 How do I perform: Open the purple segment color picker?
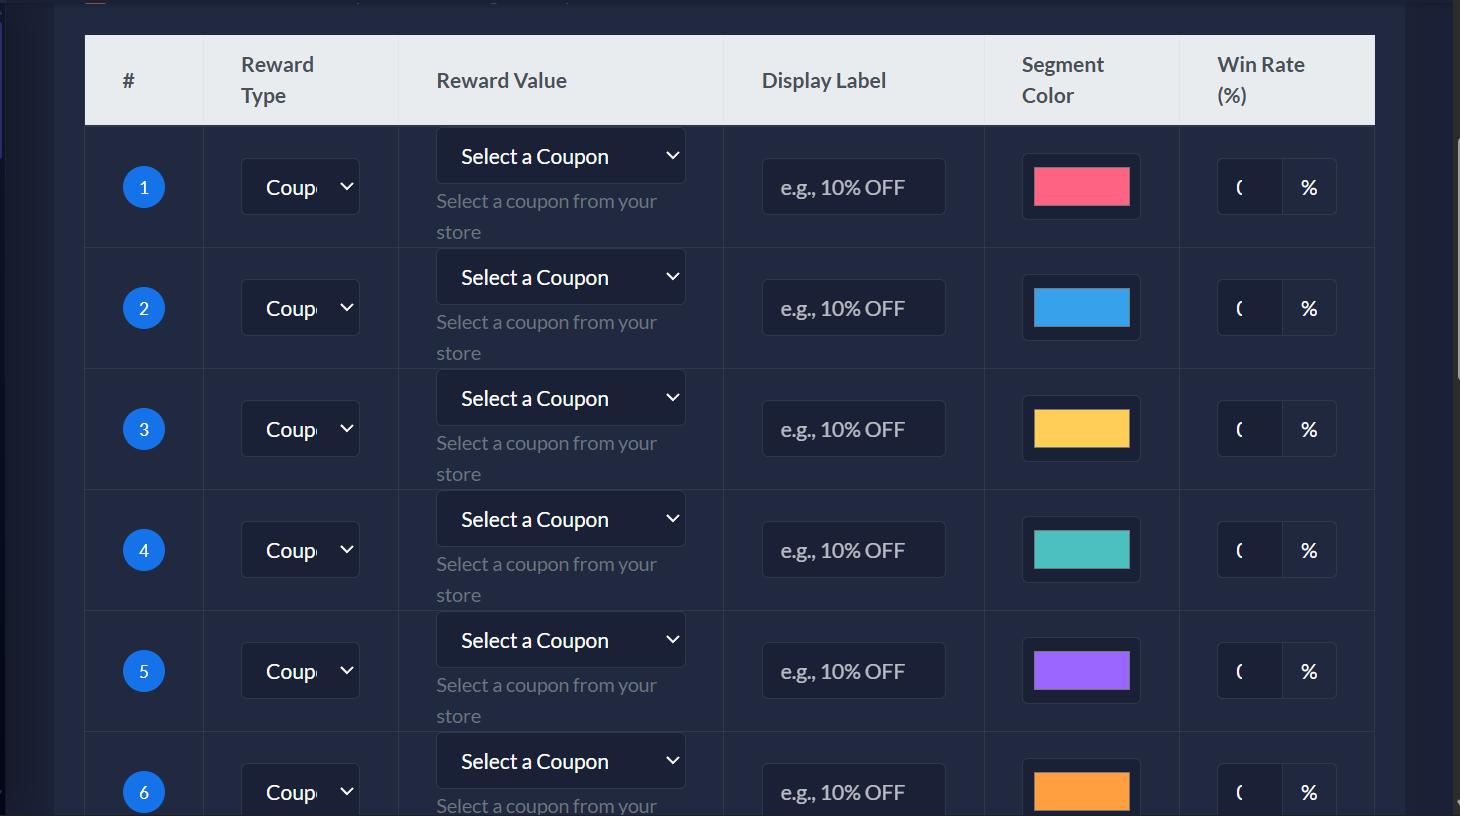click(1081, 671)
